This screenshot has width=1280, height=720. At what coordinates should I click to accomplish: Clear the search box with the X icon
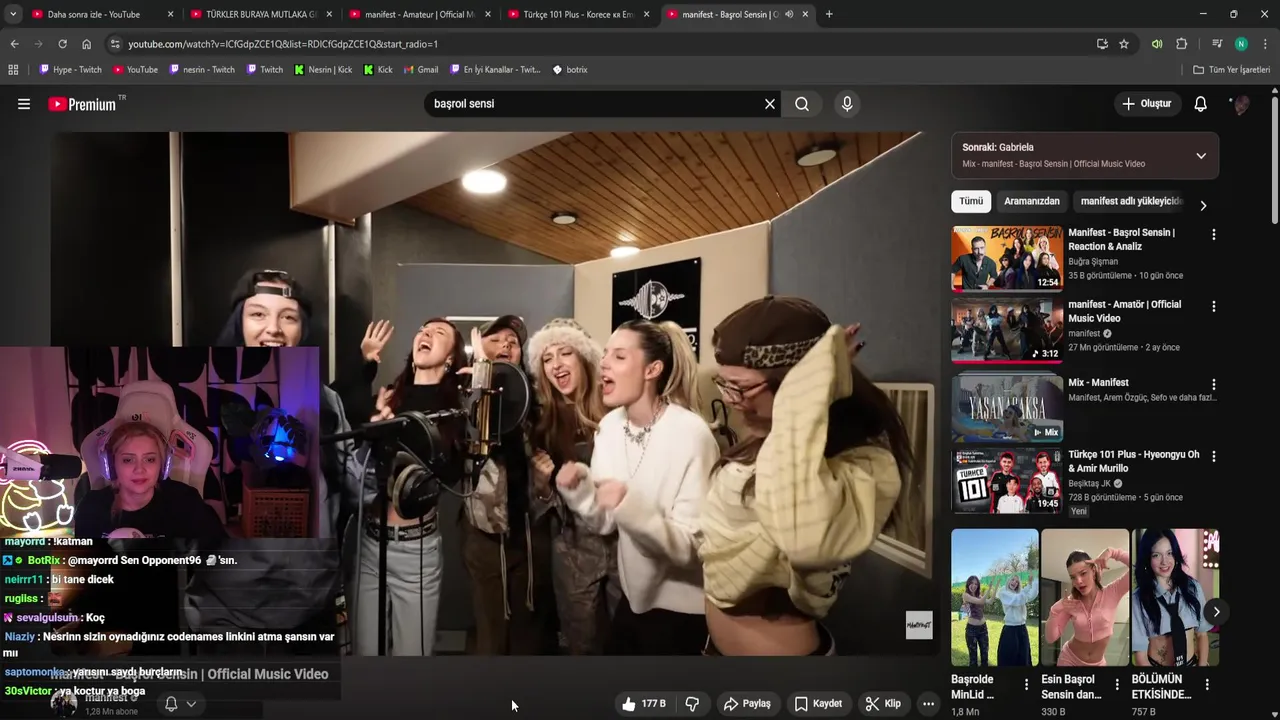[x=770, y=104]
